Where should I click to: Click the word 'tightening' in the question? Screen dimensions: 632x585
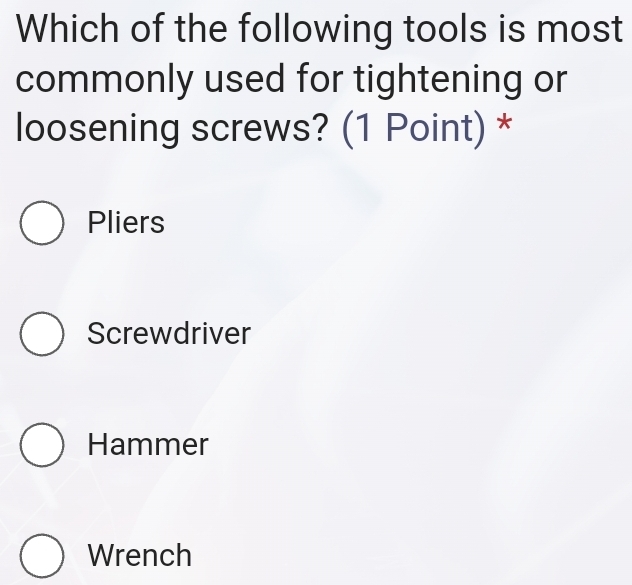click(438, 79)
